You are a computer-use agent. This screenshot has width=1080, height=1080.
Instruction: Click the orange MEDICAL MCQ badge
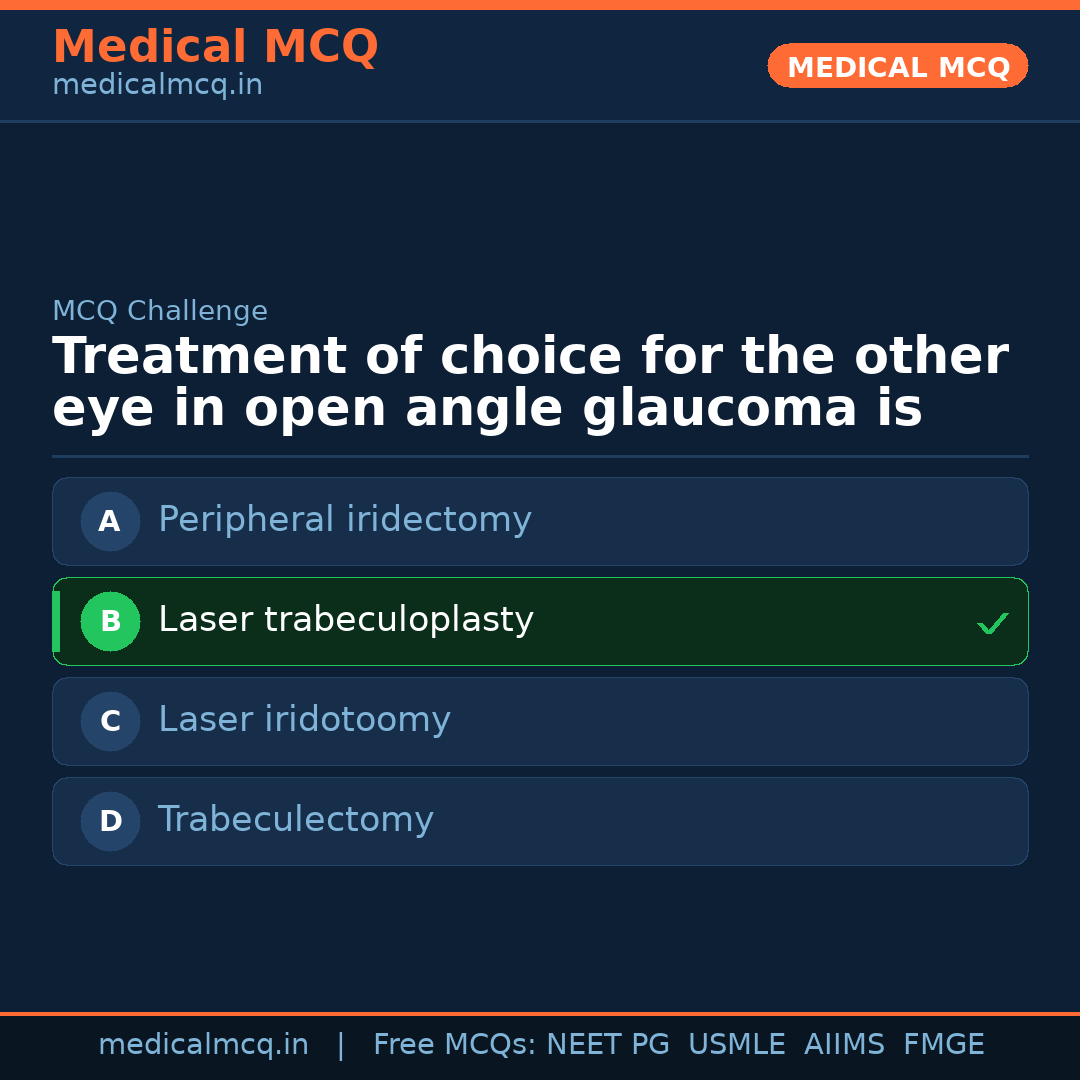[897, 65]
